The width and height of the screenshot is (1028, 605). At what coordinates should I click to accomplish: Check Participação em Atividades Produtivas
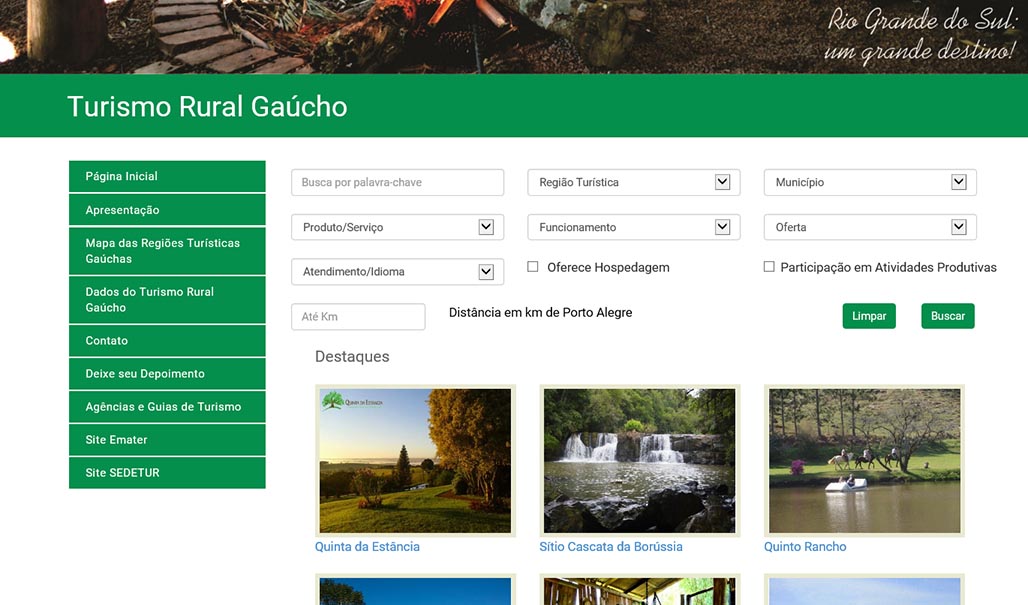tap(769, 267)
